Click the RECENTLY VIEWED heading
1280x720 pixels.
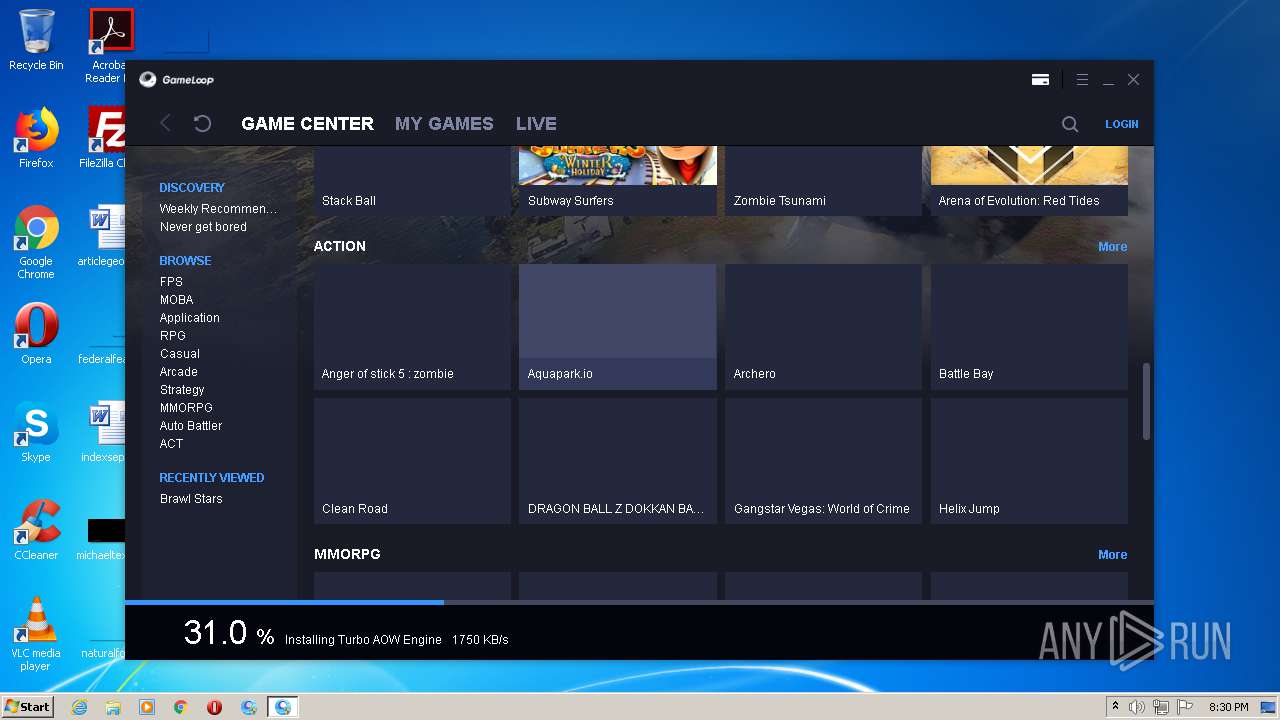tap(212, 478)
